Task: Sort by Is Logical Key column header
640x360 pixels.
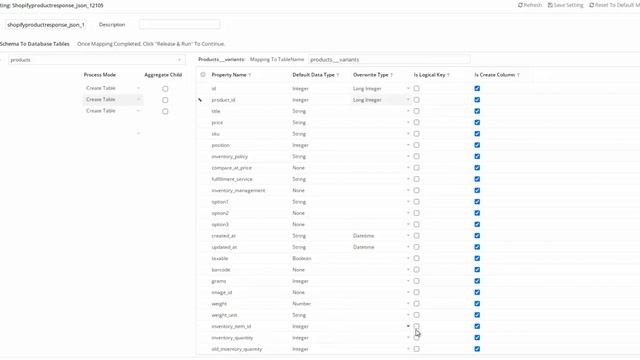Action: coord(429,75)
